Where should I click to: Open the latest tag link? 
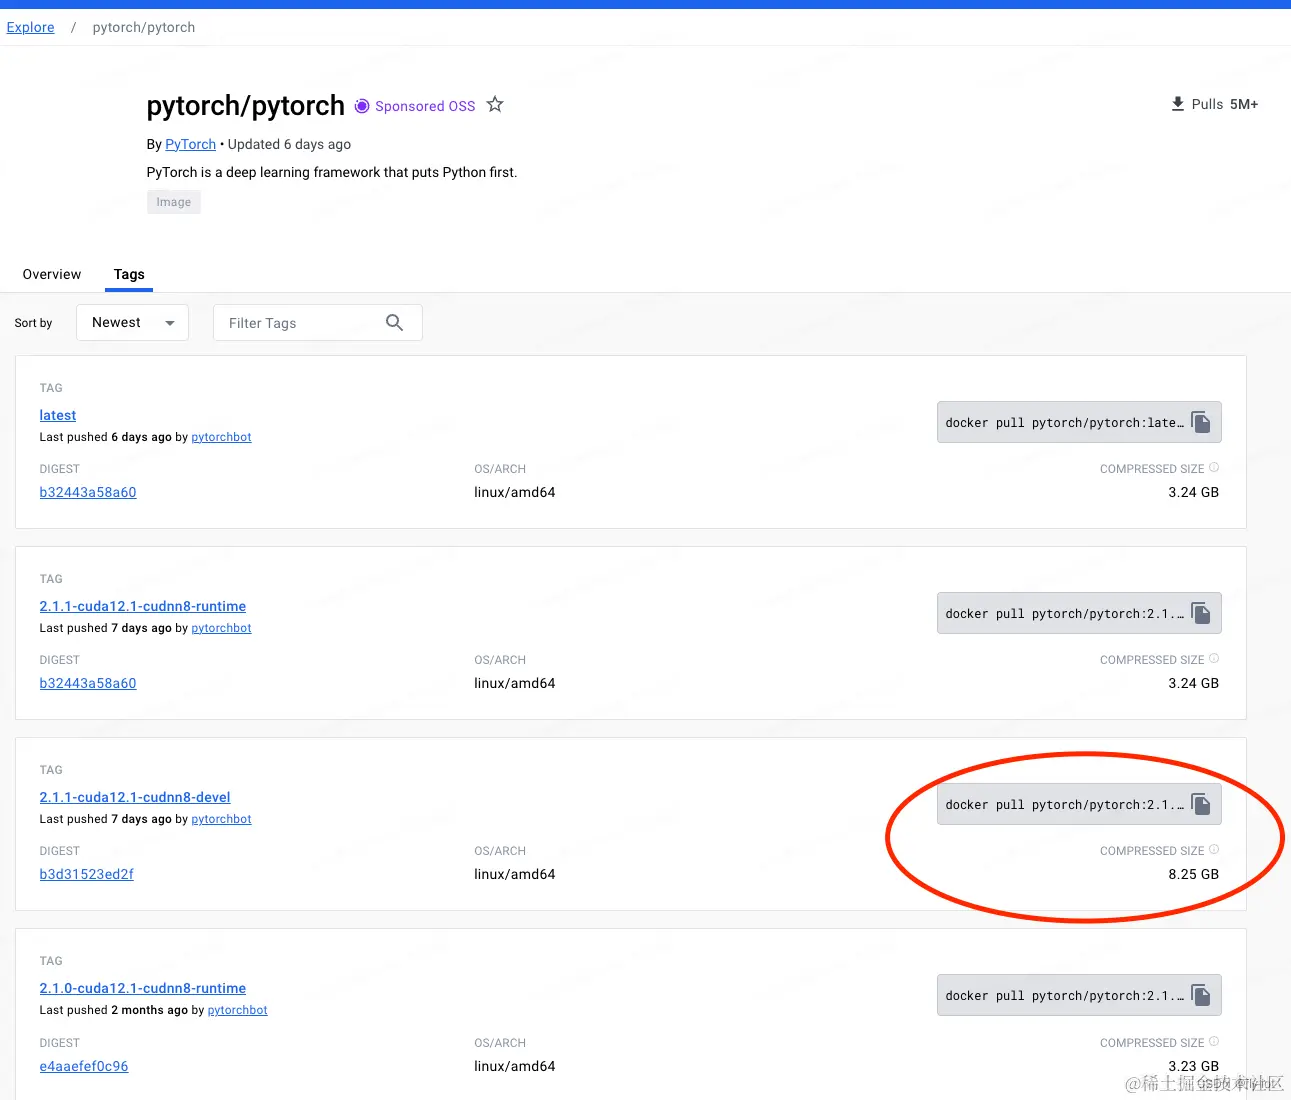58,415
